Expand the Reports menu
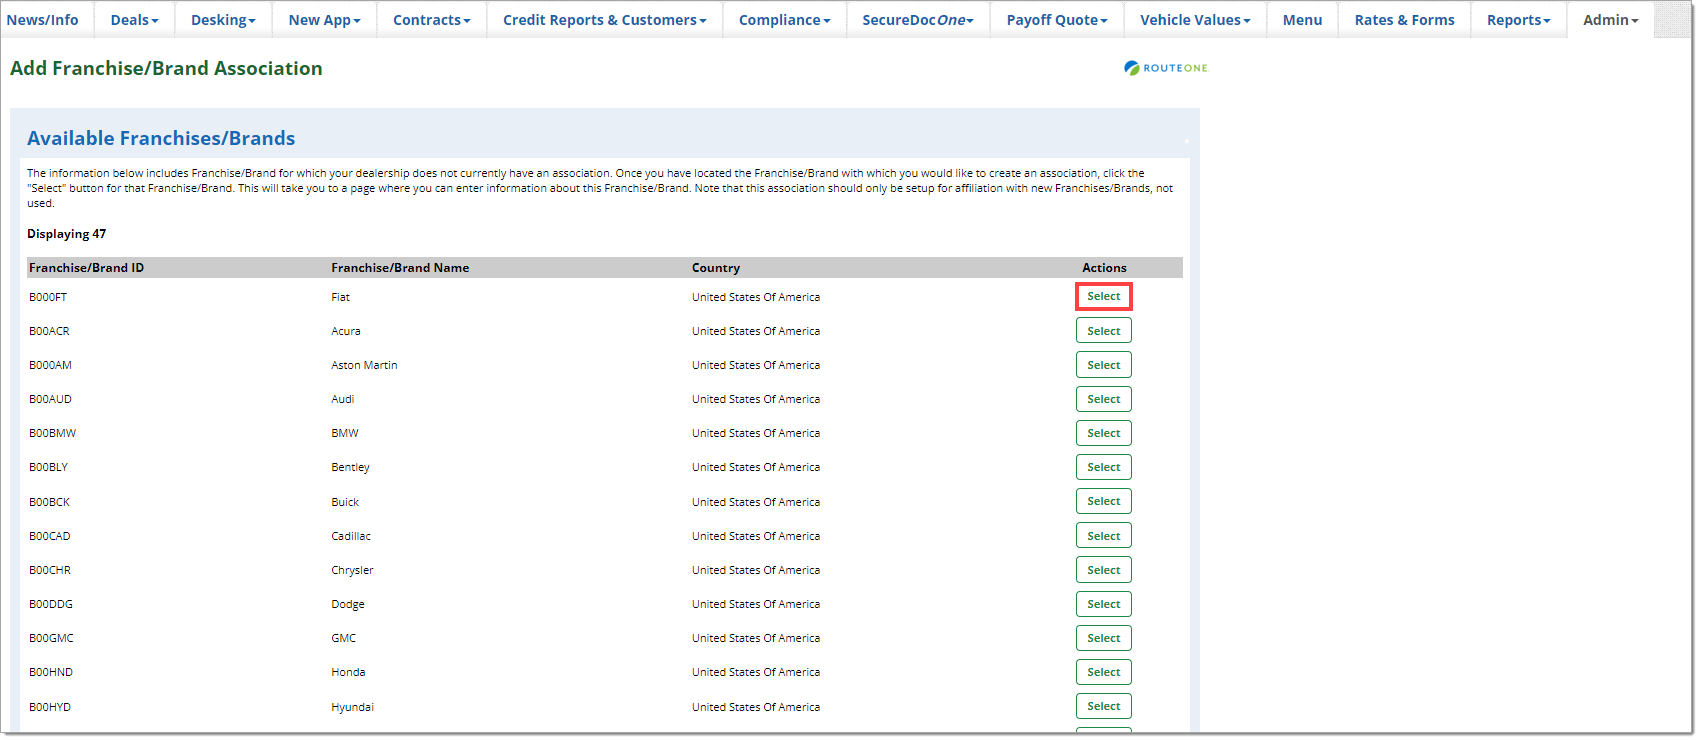 (1518, 20)
